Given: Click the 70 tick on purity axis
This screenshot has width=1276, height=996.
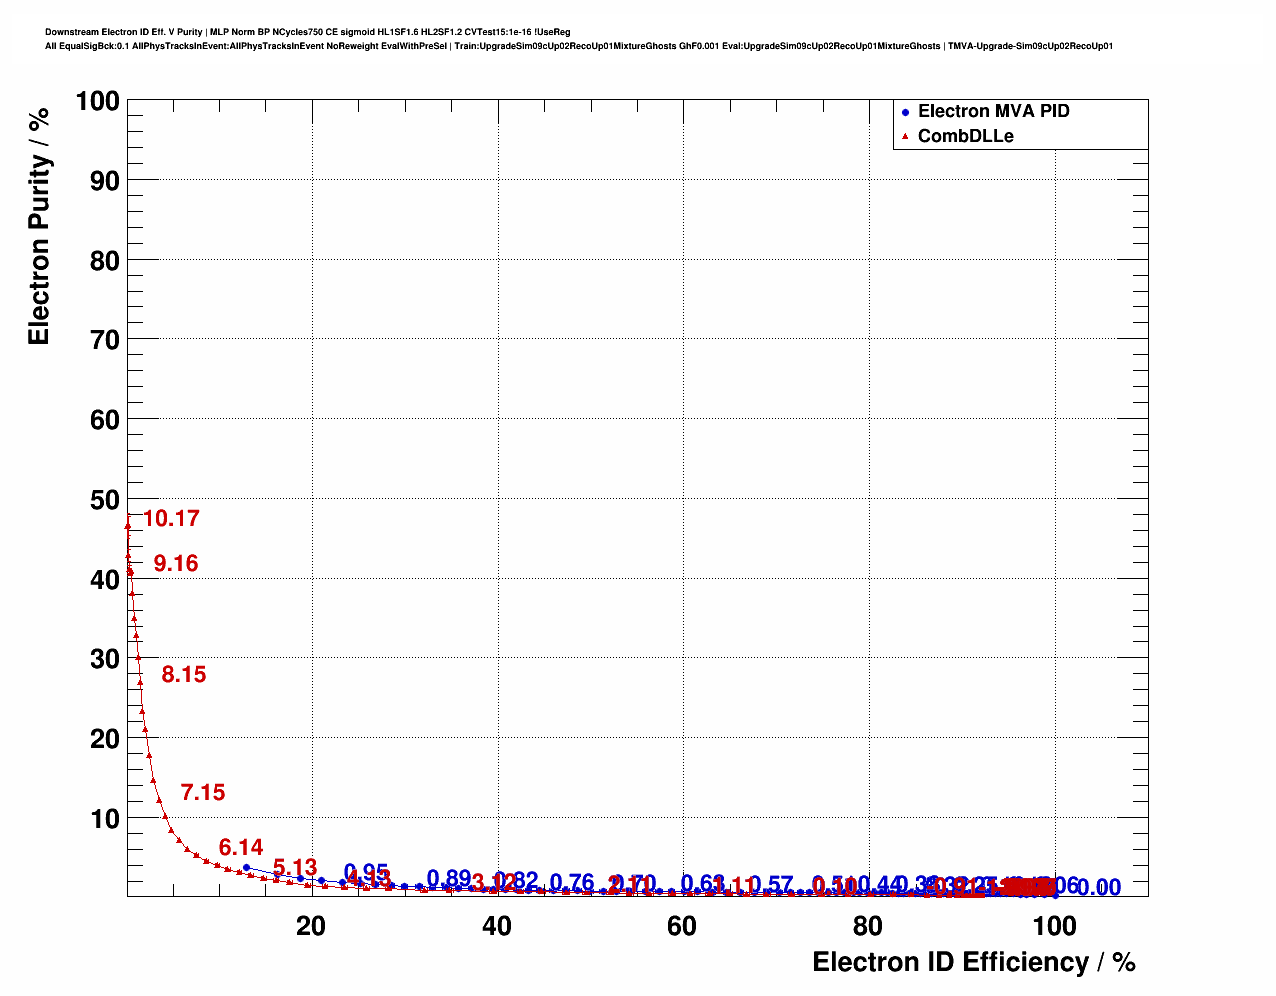Looking at the screenshot, I should 105,340.
